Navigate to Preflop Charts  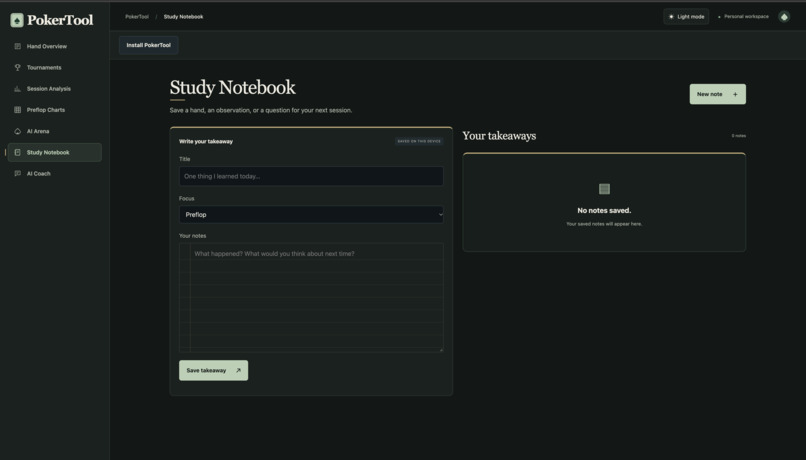click(x=54, y=110)
